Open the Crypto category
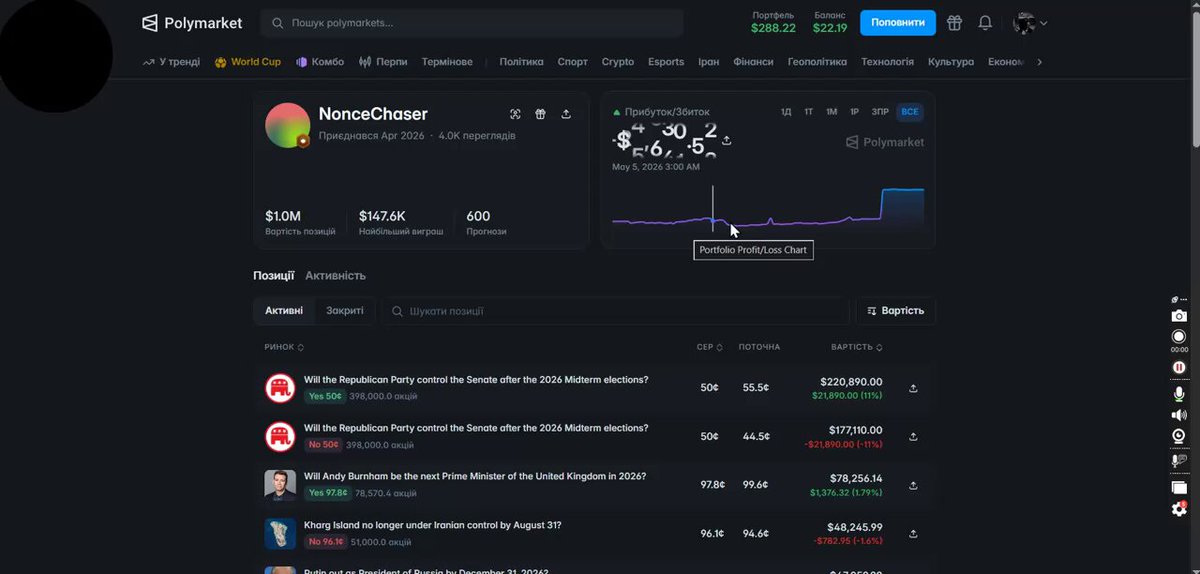Image resolution: width=1200 pixels, height=574 pixels. pos(618,62)
